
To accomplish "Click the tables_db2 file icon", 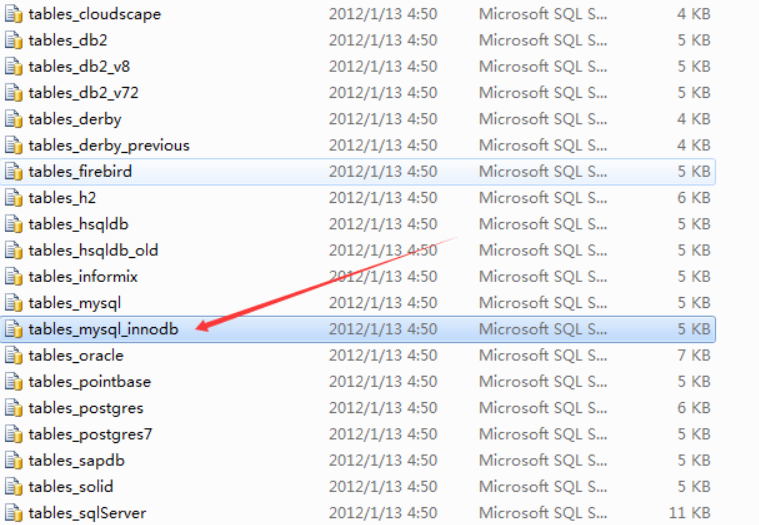I will (x=14, y=40).
